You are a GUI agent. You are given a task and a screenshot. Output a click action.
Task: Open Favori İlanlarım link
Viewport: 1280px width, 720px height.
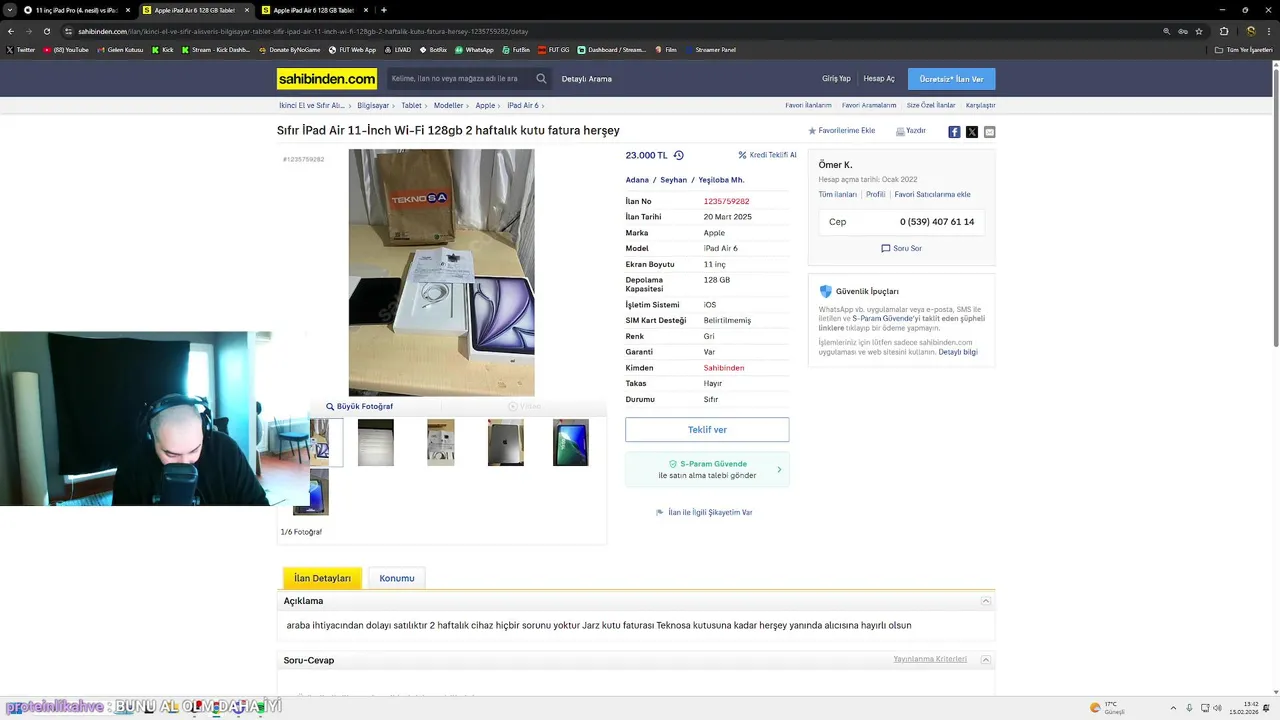point(808,105)
